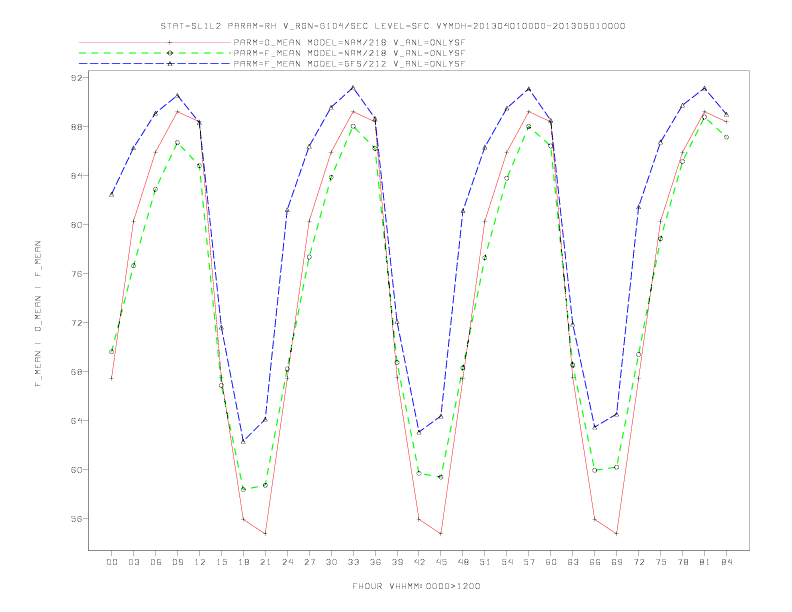792x612 pixels.
Task: Click green NAM circle marker at forecast hour 18
Action: point(243,489)
